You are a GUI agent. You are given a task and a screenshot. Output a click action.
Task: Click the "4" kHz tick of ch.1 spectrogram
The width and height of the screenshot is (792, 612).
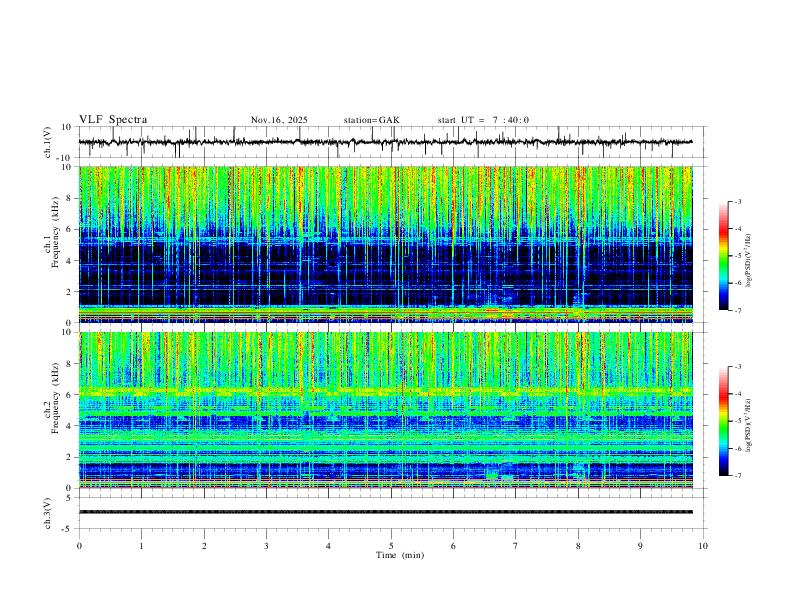coord(70,261)
